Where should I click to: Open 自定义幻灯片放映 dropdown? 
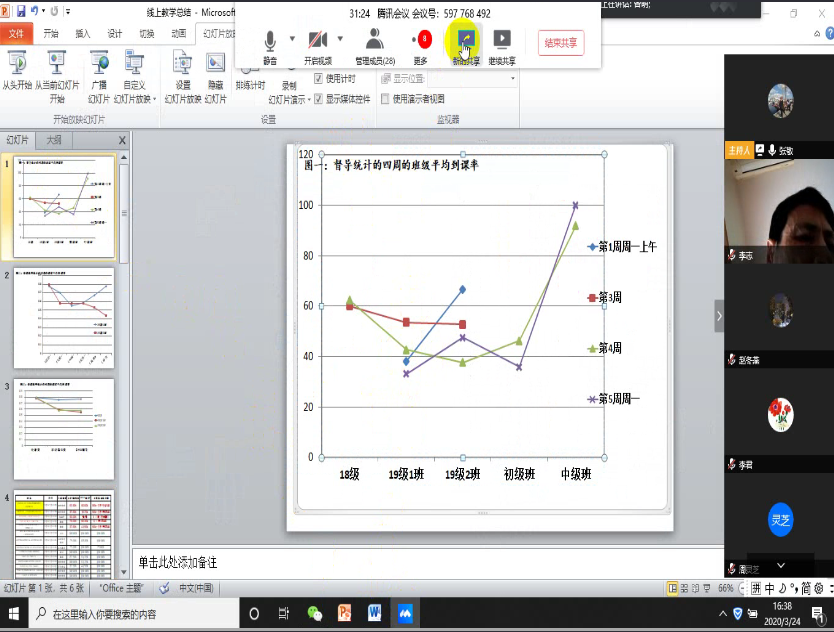[134, 78]
